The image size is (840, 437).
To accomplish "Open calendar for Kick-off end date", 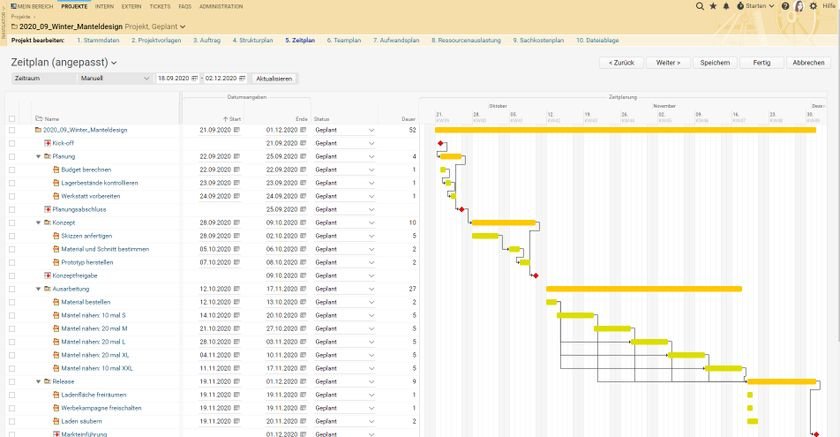I will [303, 144].
